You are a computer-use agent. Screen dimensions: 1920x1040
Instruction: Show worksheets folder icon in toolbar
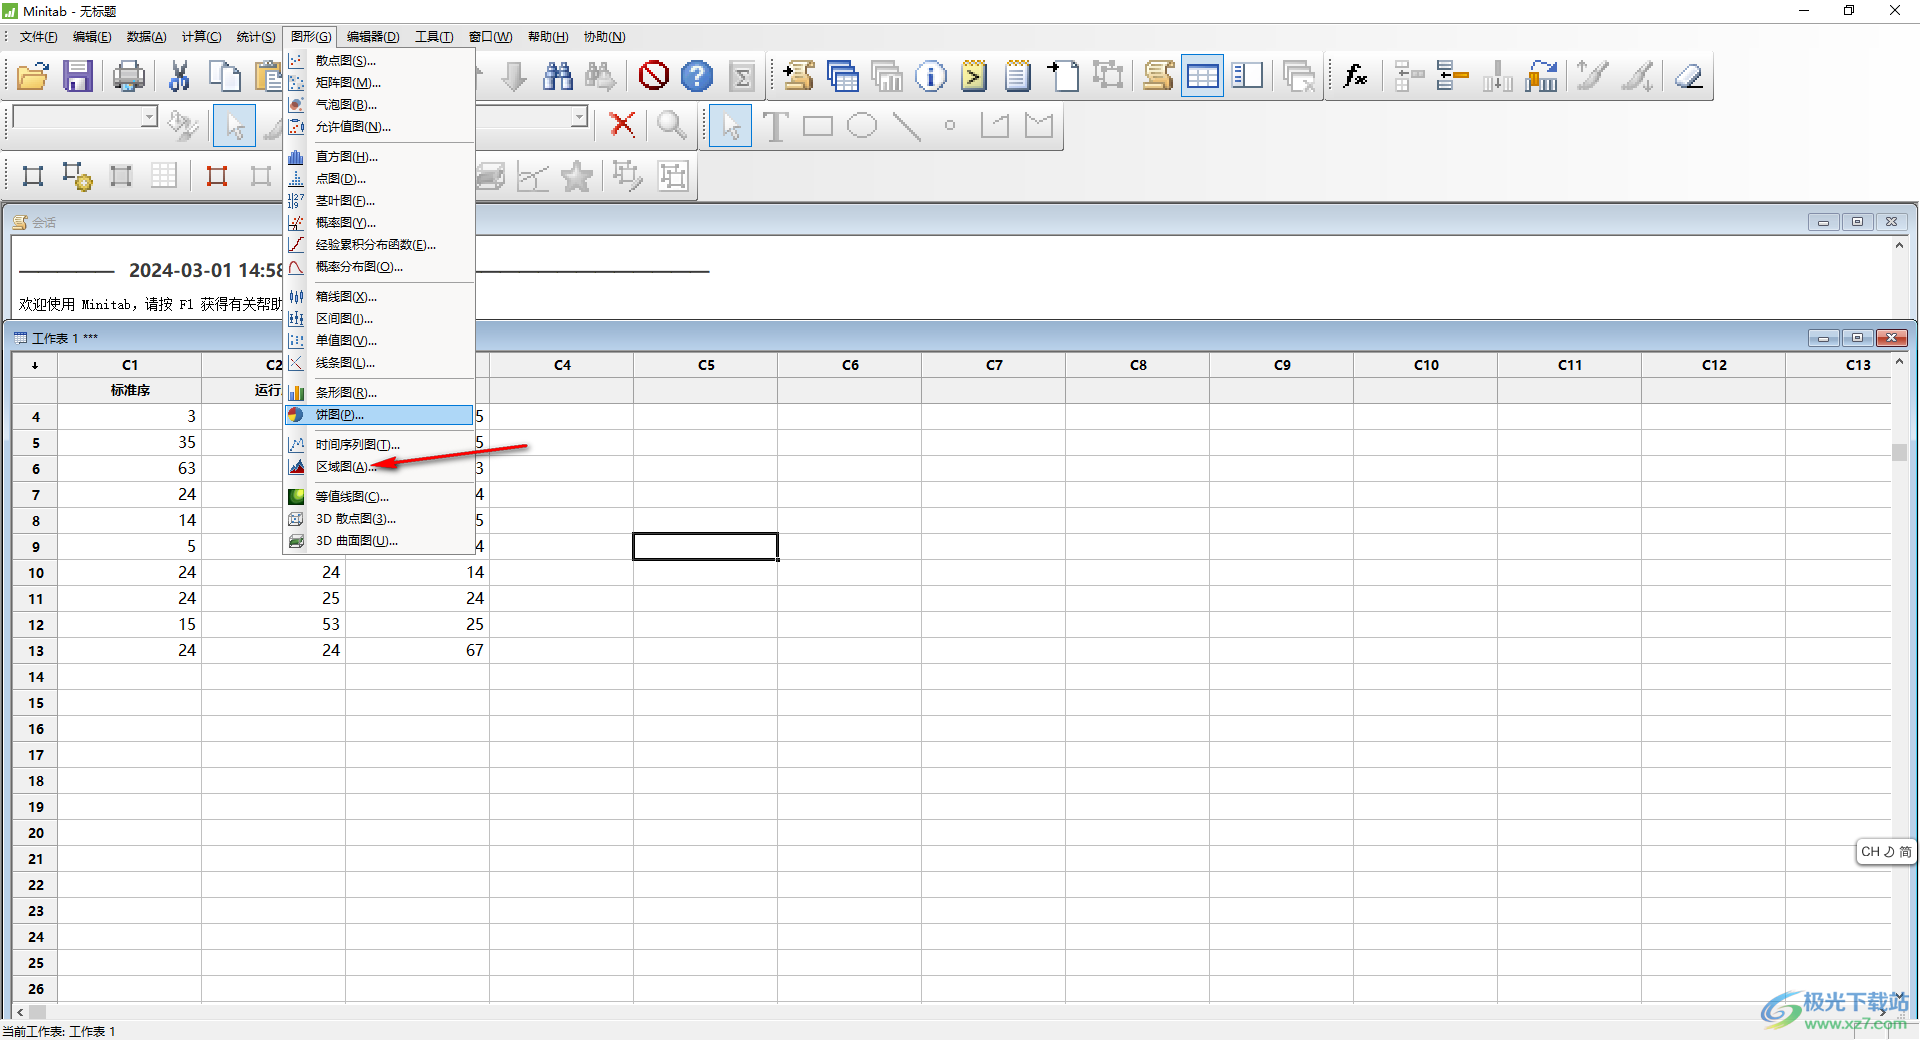(843, 76)
